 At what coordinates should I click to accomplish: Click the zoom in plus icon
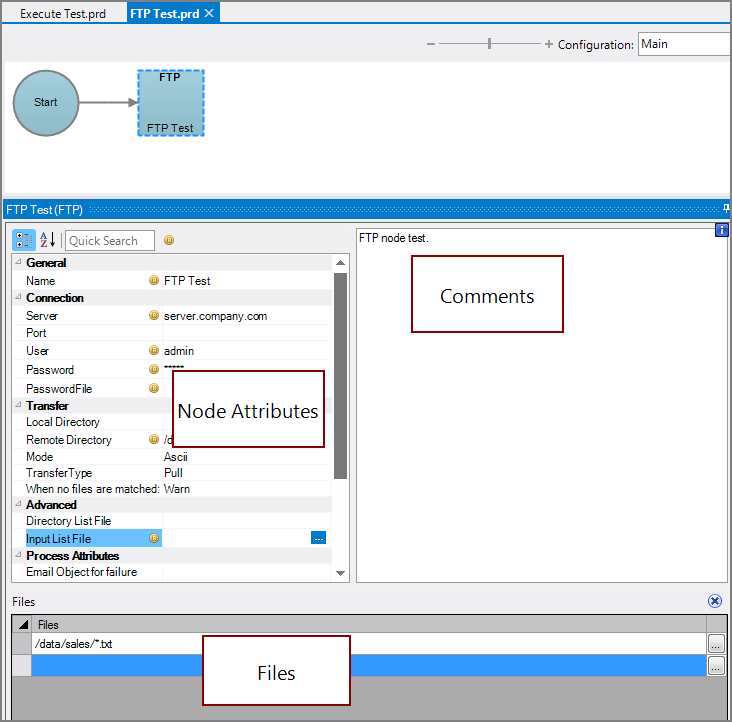point(549,44)
